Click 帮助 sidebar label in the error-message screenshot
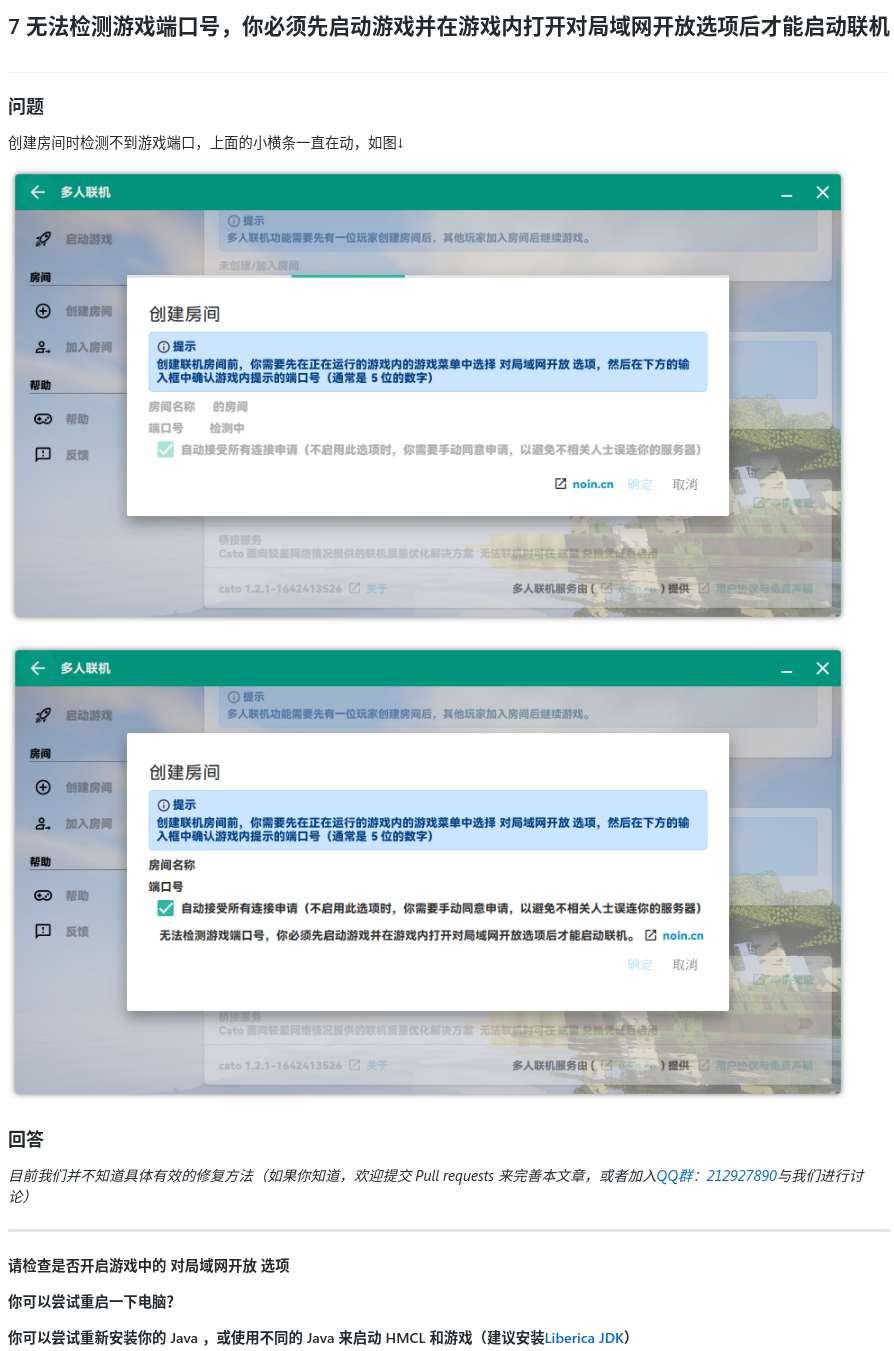894x1351 pixels. 77,895
